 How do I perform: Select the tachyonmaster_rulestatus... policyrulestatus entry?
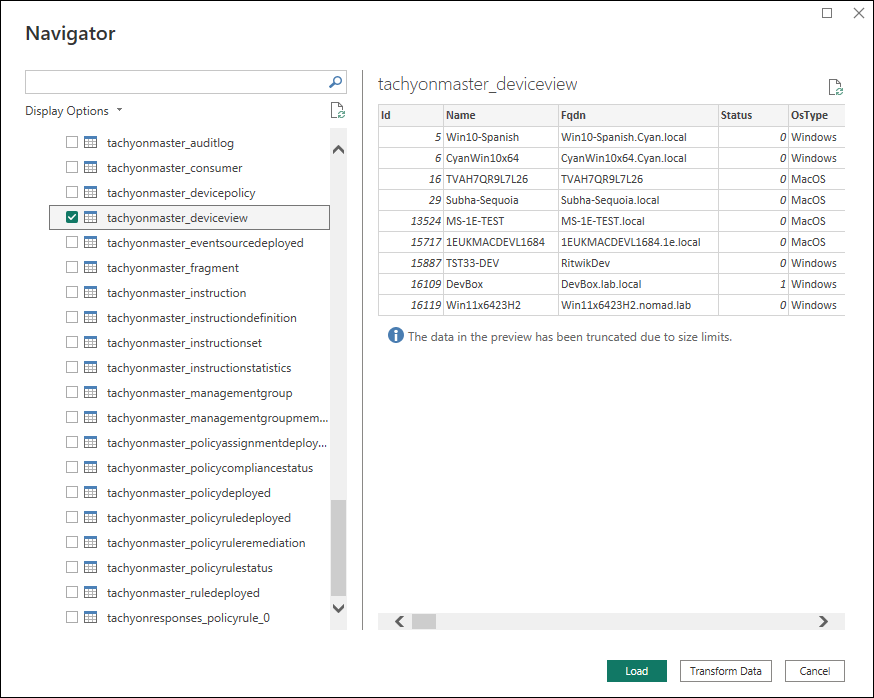point(189,568)
